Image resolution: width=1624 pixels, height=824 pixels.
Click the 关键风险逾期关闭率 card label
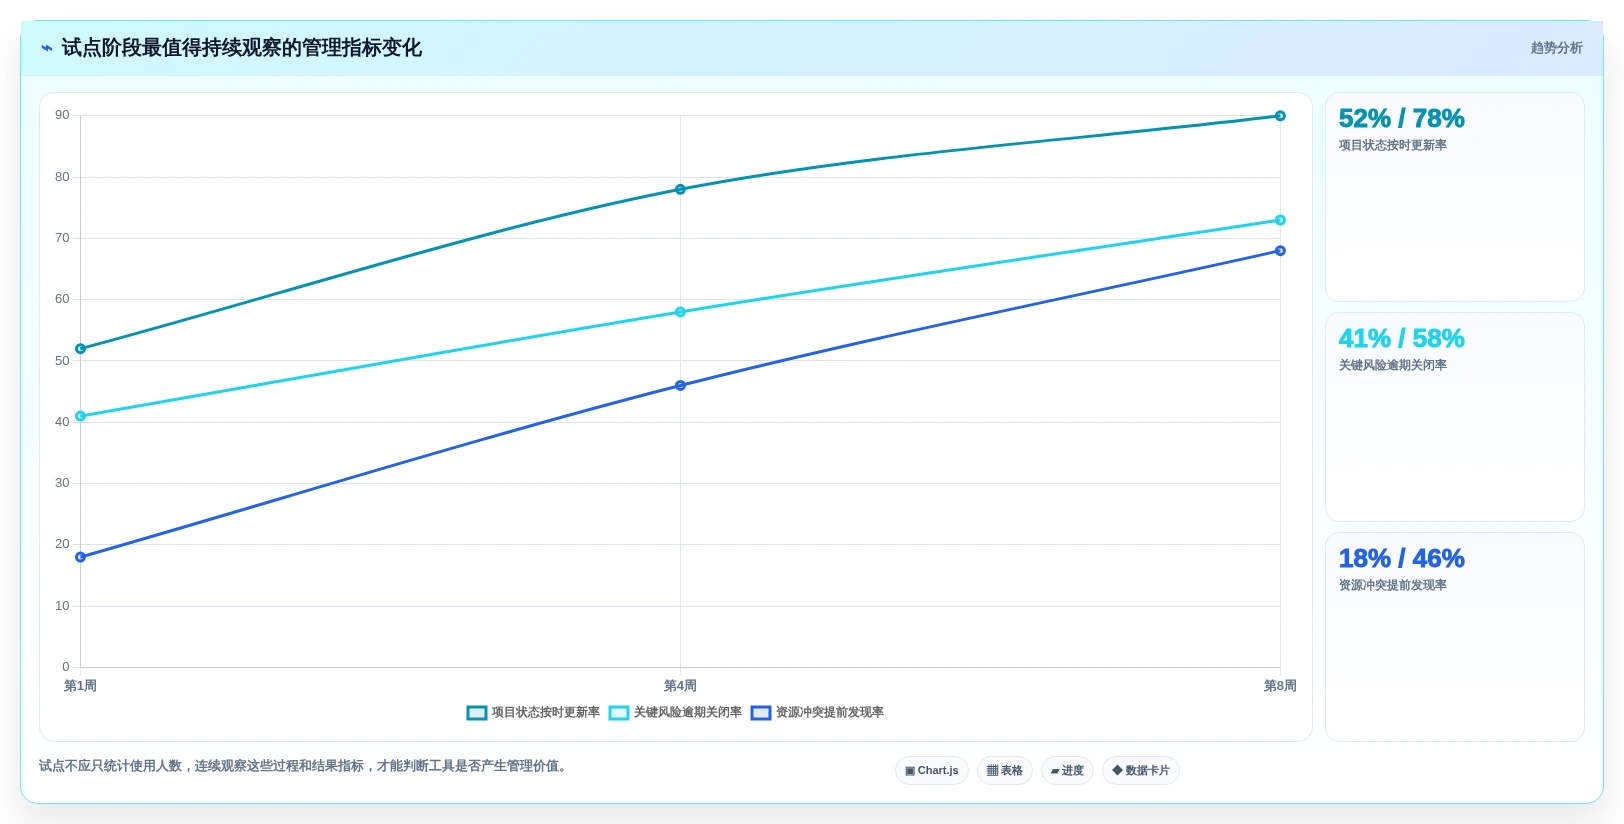click(x=1392, y=366)
